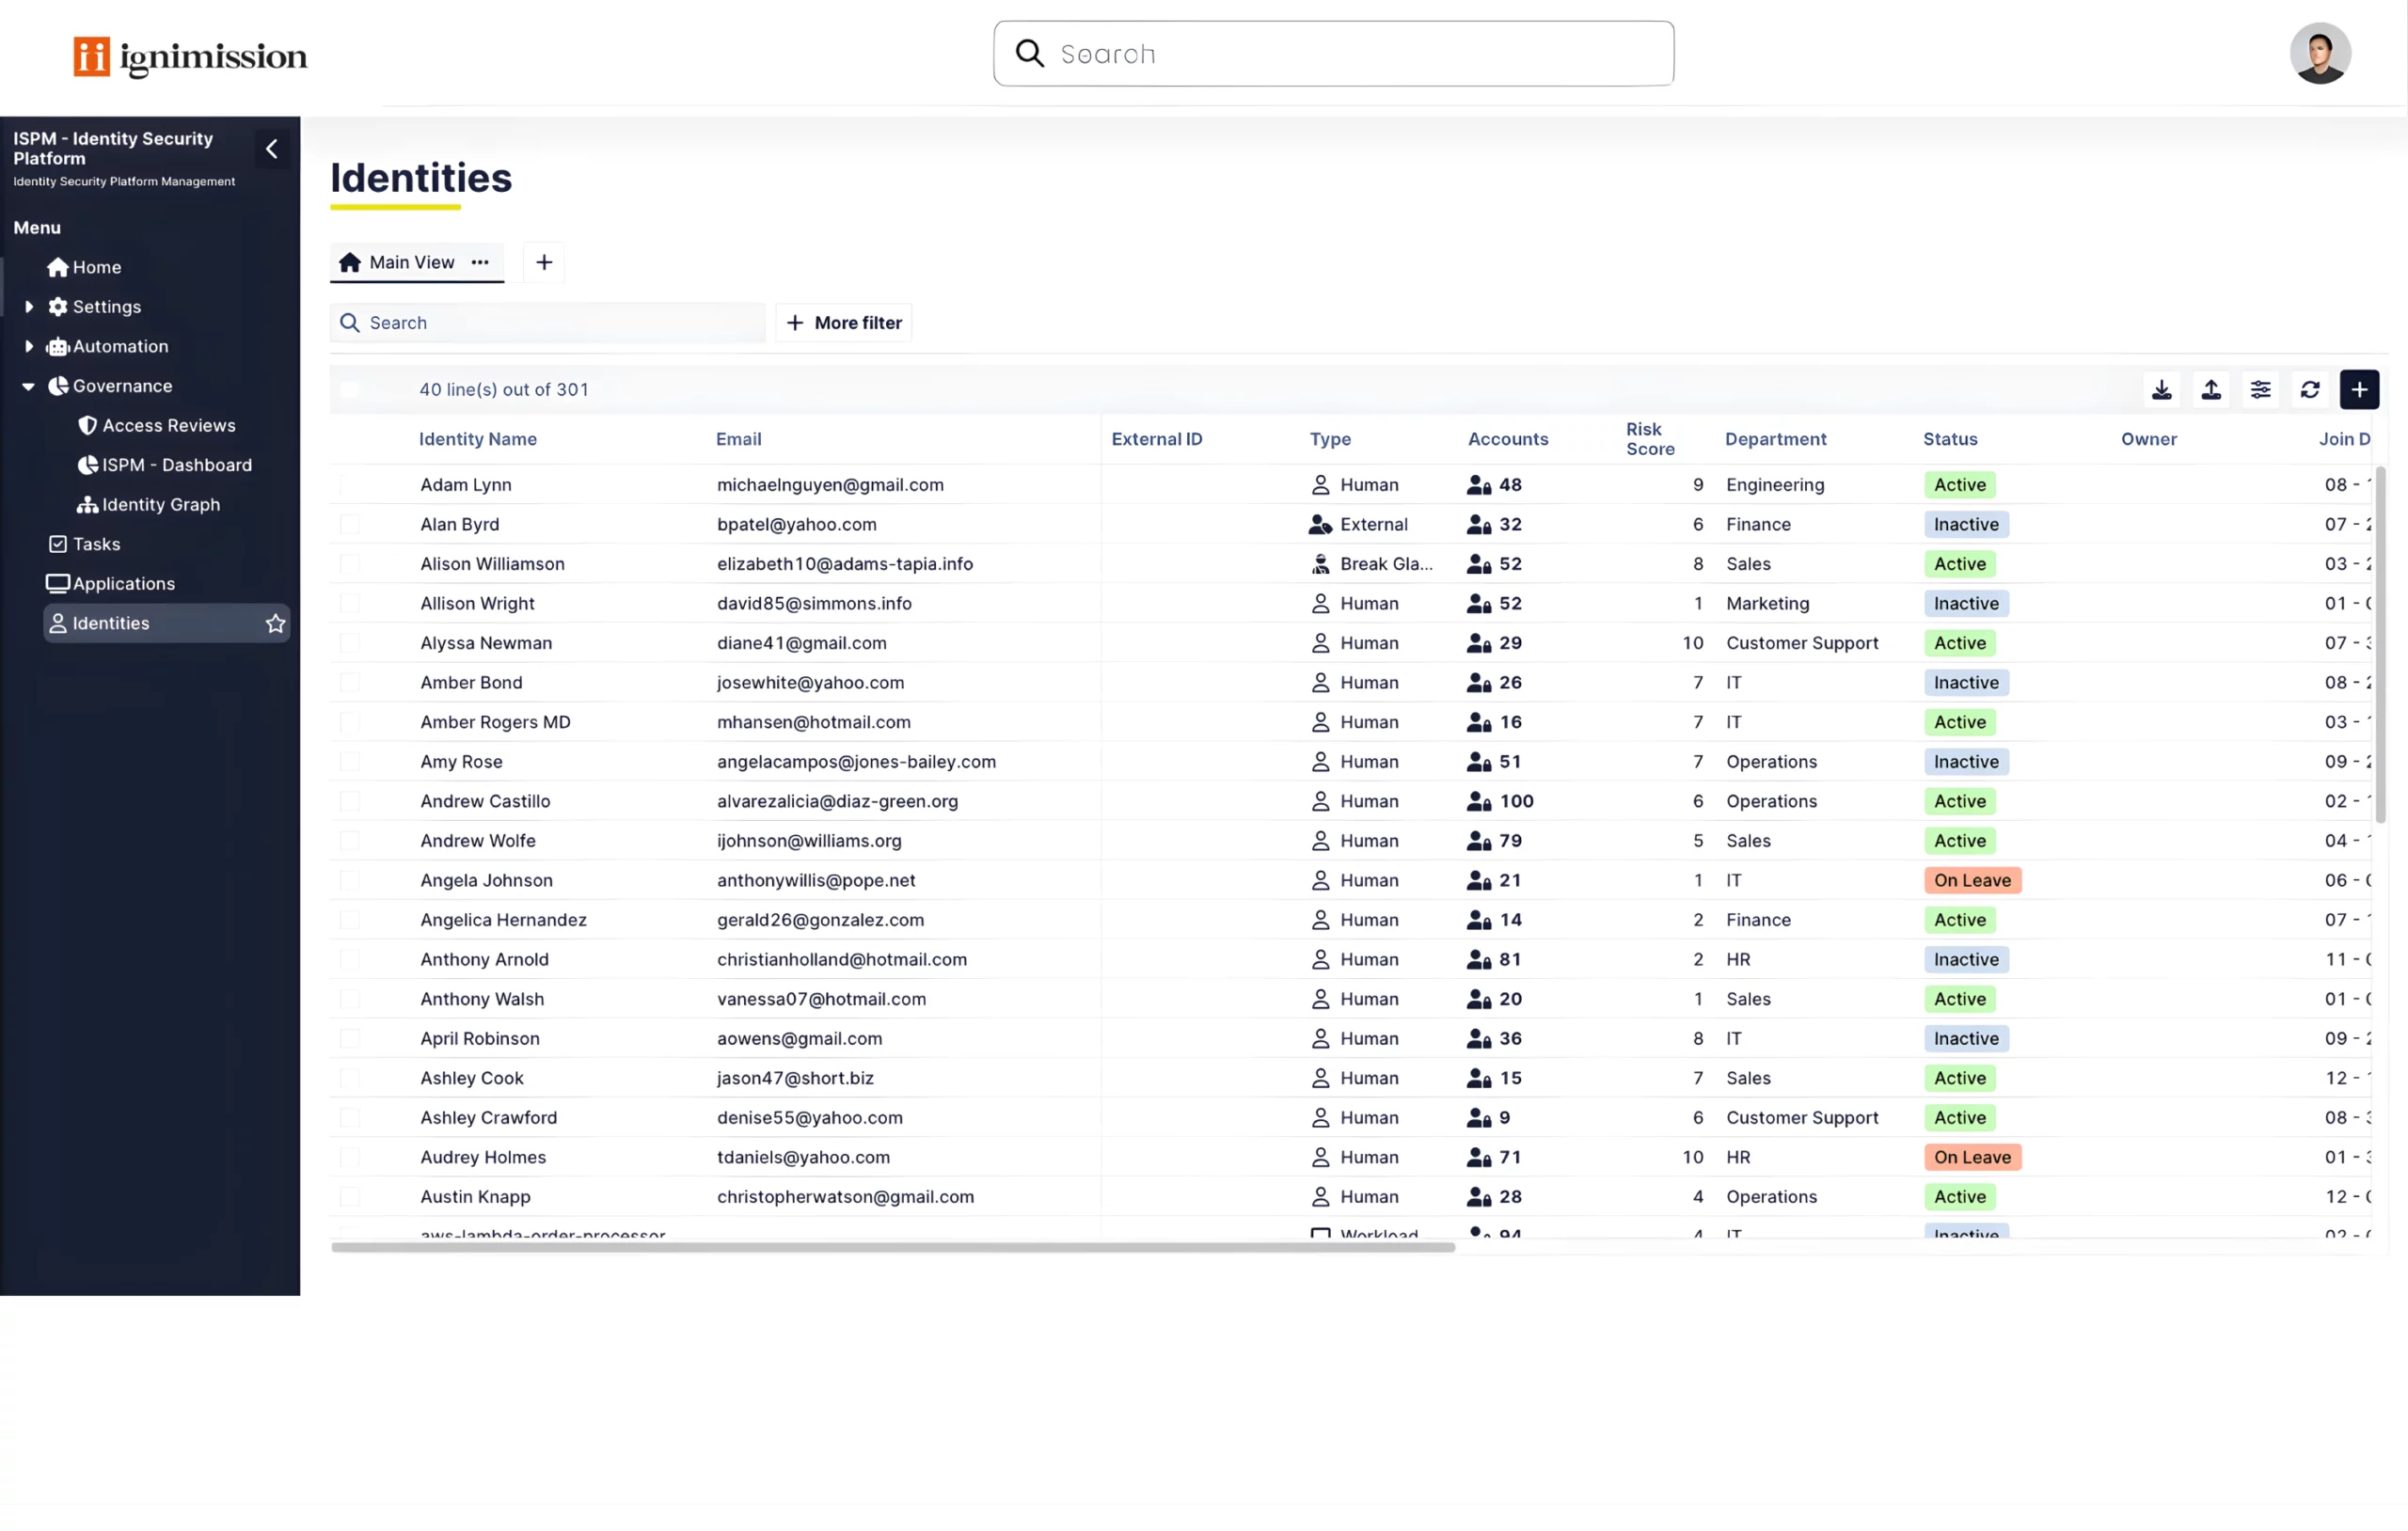Toggle the select-all checkbox in table header
The width and height of the screenshot is (2408, 1531).
click(350, 390)
